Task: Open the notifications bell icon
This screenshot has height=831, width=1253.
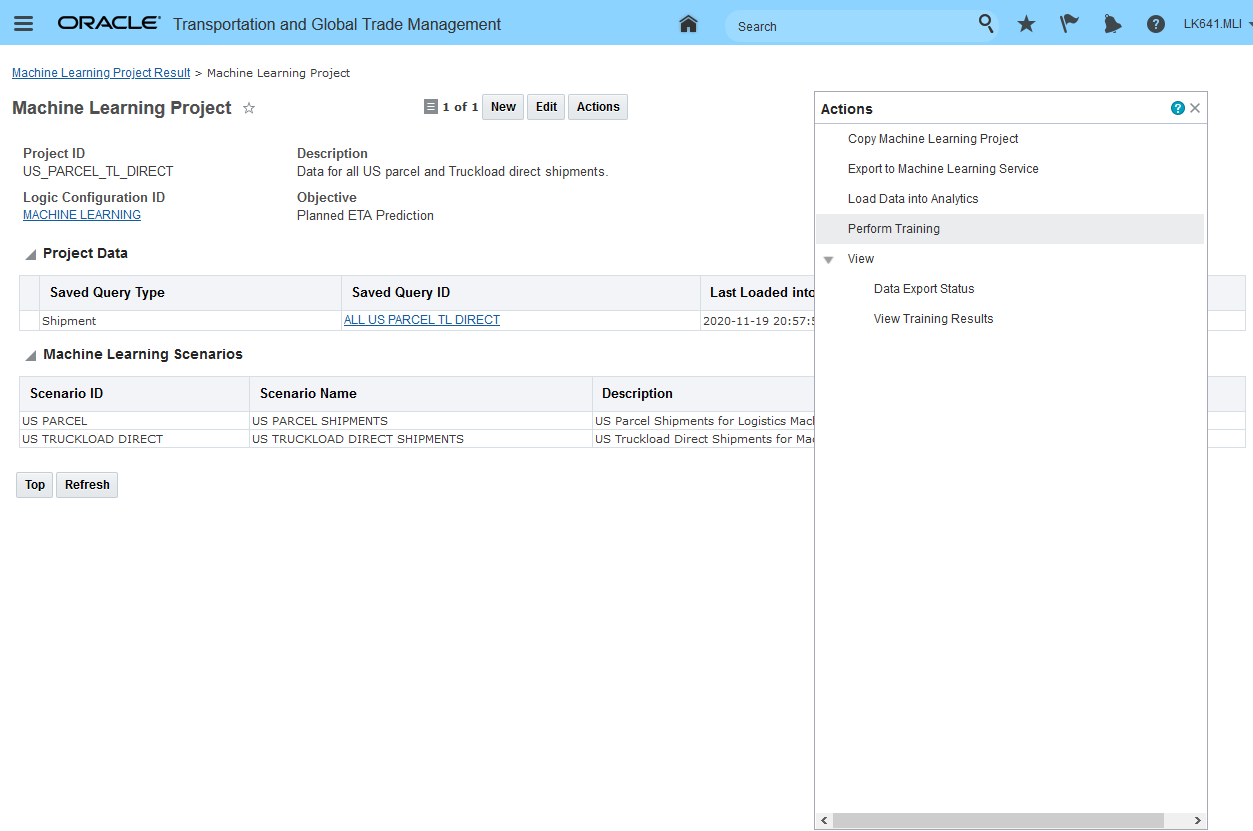Action: coord(1112,24)
